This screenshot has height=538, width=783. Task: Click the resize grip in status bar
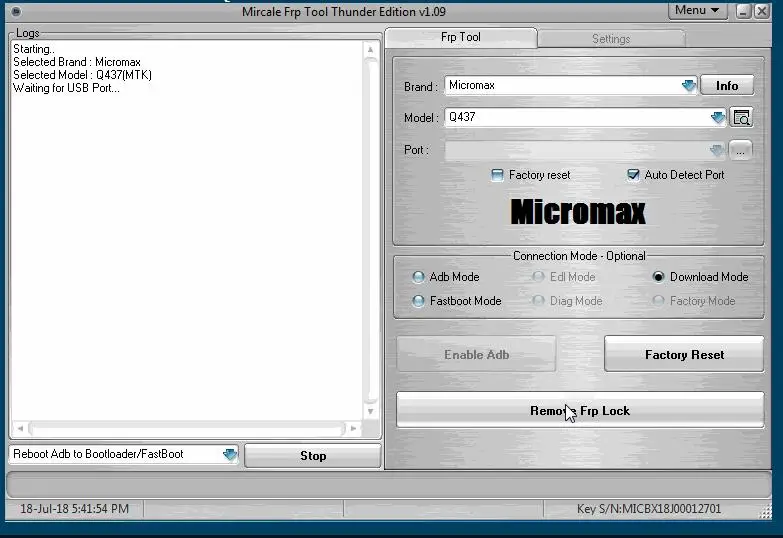766,511
